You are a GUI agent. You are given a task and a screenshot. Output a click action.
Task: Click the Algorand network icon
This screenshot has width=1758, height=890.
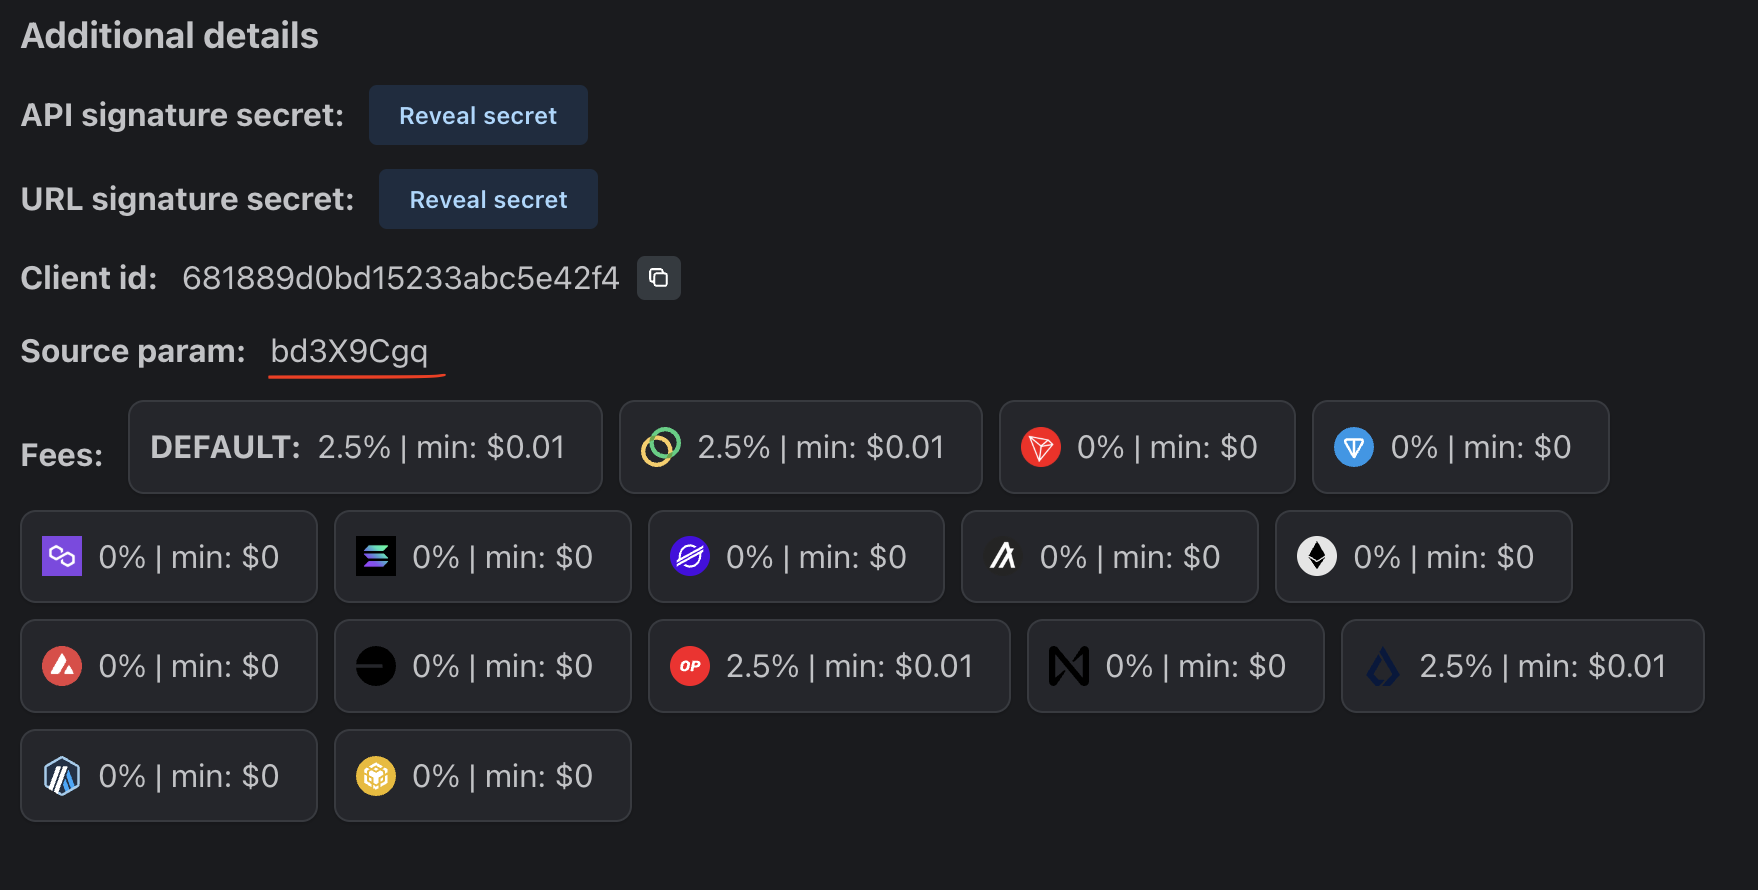[x=1003, y=557]
